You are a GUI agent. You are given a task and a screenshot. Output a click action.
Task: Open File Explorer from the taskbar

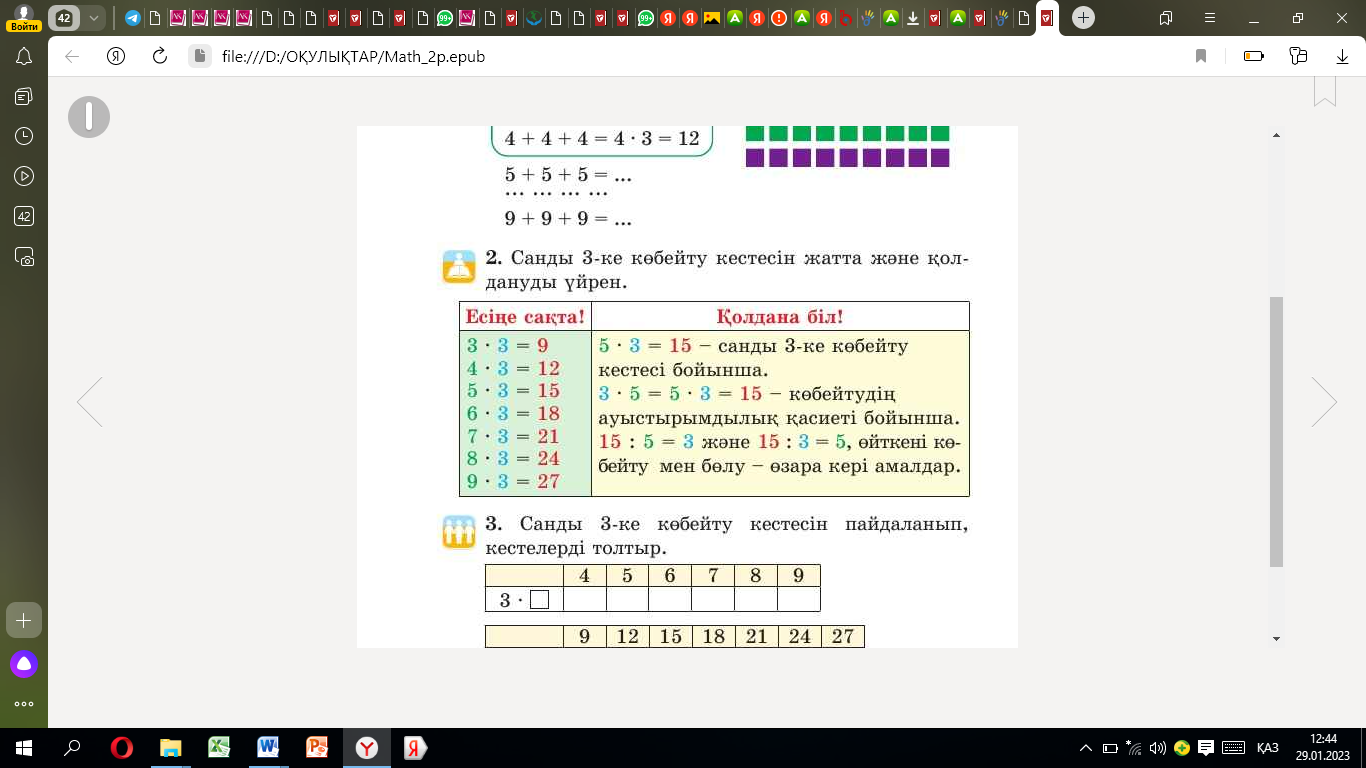(x=171, y=748)
